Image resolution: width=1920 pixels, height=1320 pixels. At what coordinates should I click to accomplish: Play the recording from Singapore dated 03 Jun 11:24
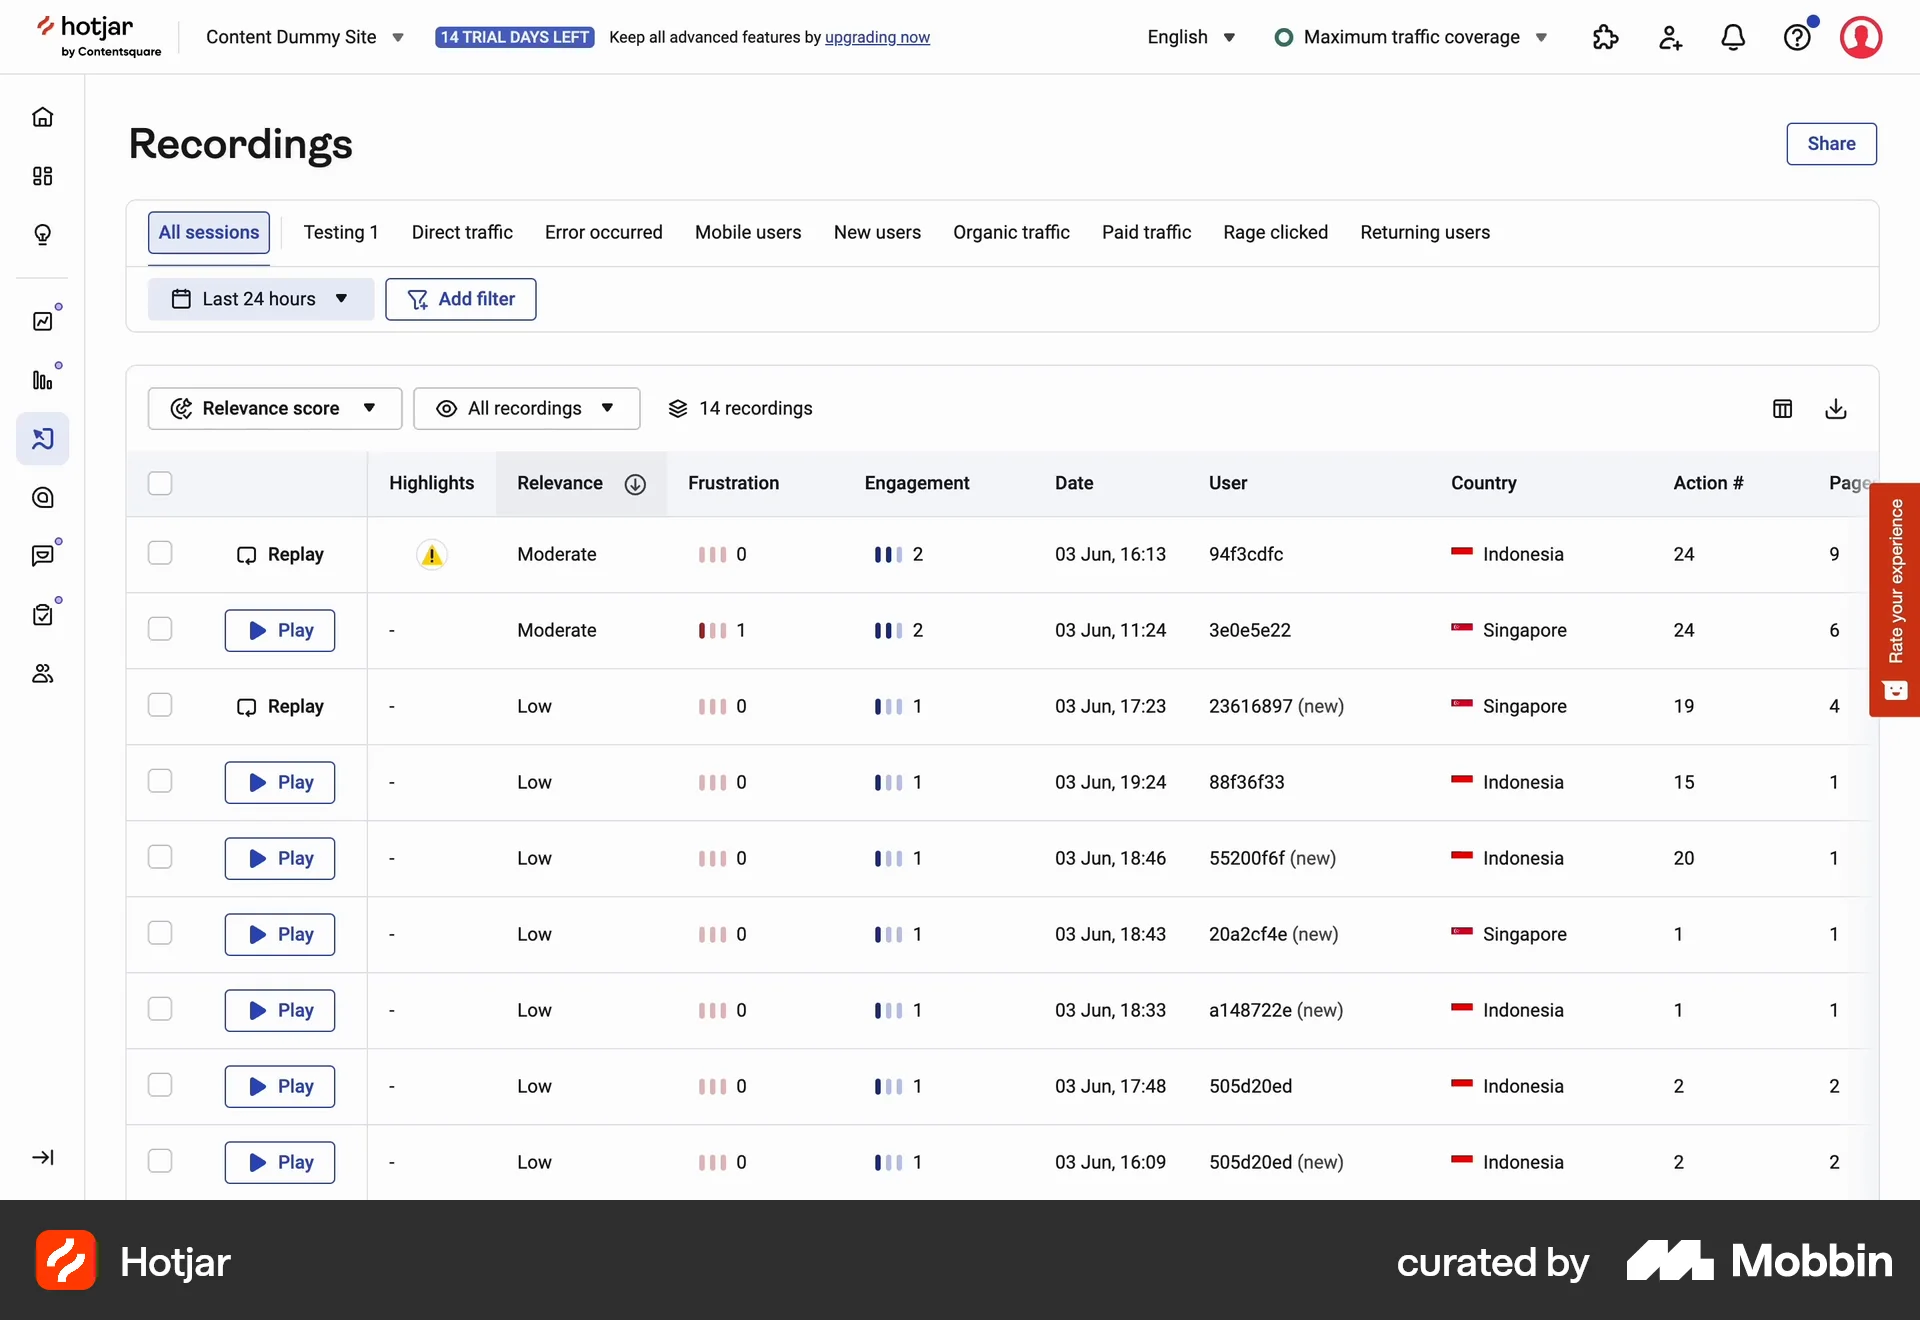click(279, 630)
